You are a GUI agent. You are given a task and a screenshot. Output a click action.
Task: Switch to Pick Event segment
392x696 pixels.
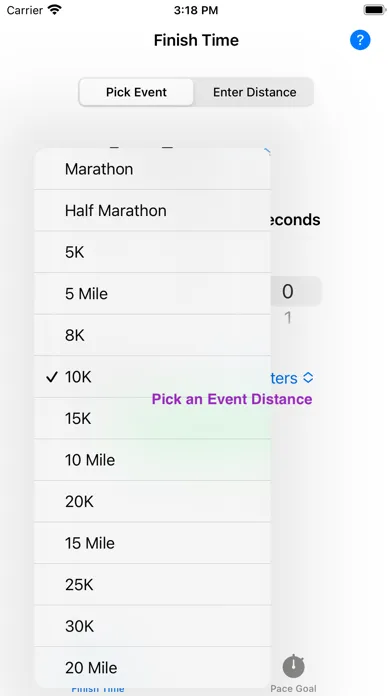pyautogui.click(x=136, y=92)
